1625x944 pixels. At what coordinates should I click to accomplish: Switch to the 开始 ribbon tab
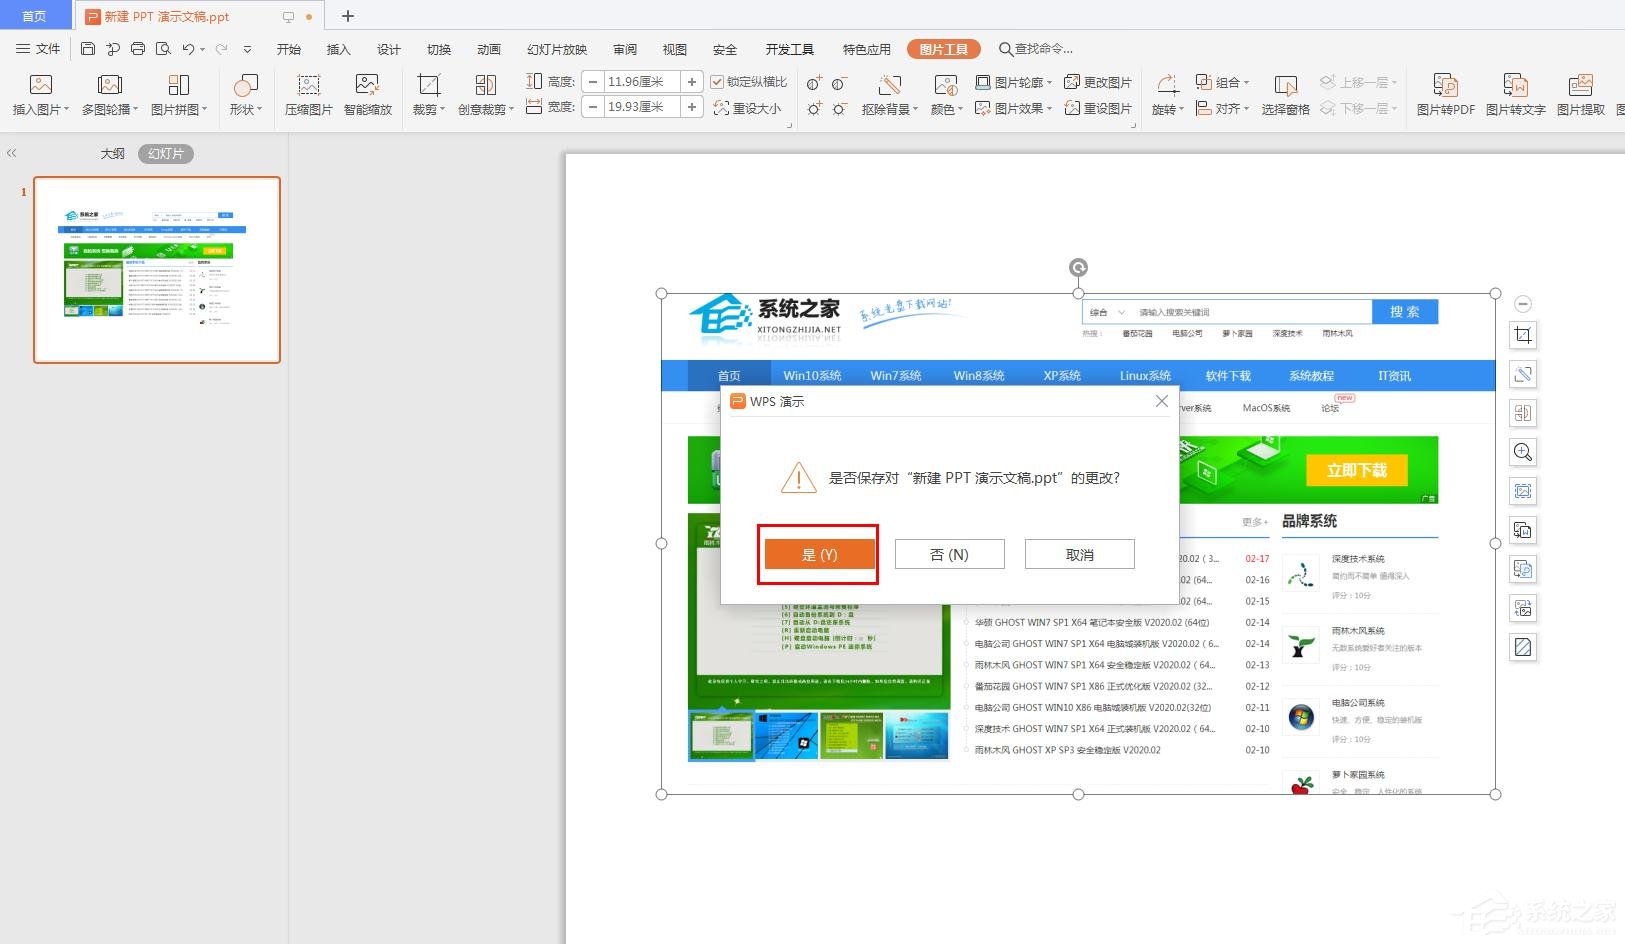(x=289, y=48)
